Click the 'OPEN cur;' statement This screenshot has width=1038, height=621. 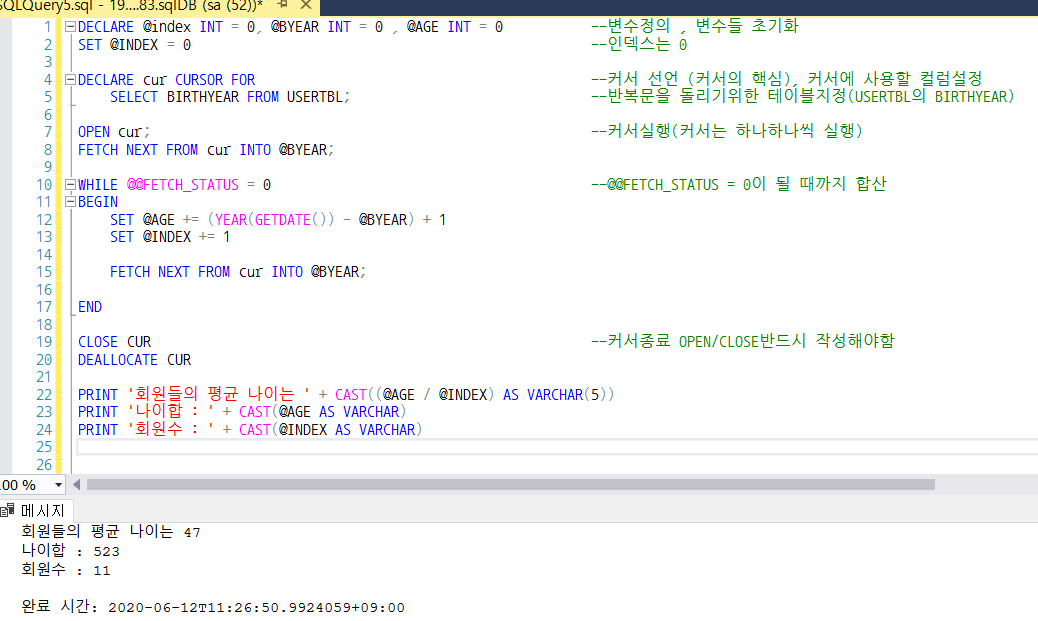pyautogui.click(x=114, y=132)
